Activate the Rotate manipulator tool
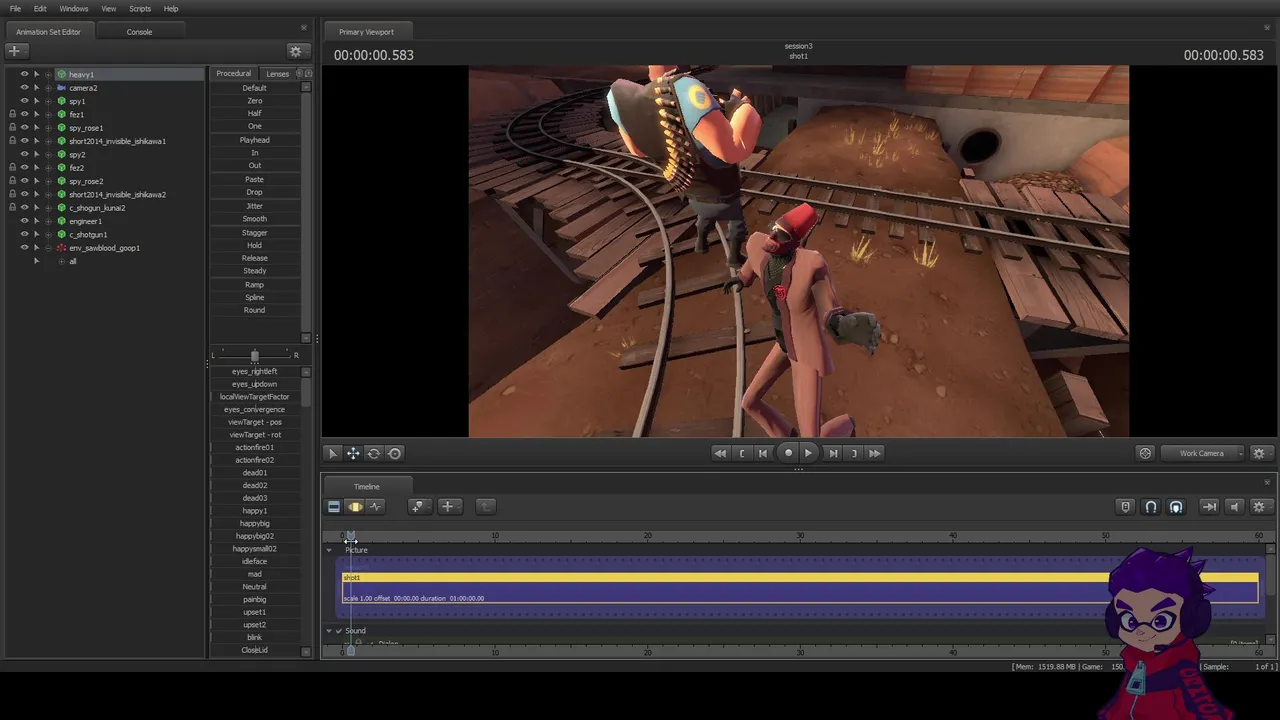Image resolution: width=1280 pixels, height=720 pixels. tap(374, 453)
